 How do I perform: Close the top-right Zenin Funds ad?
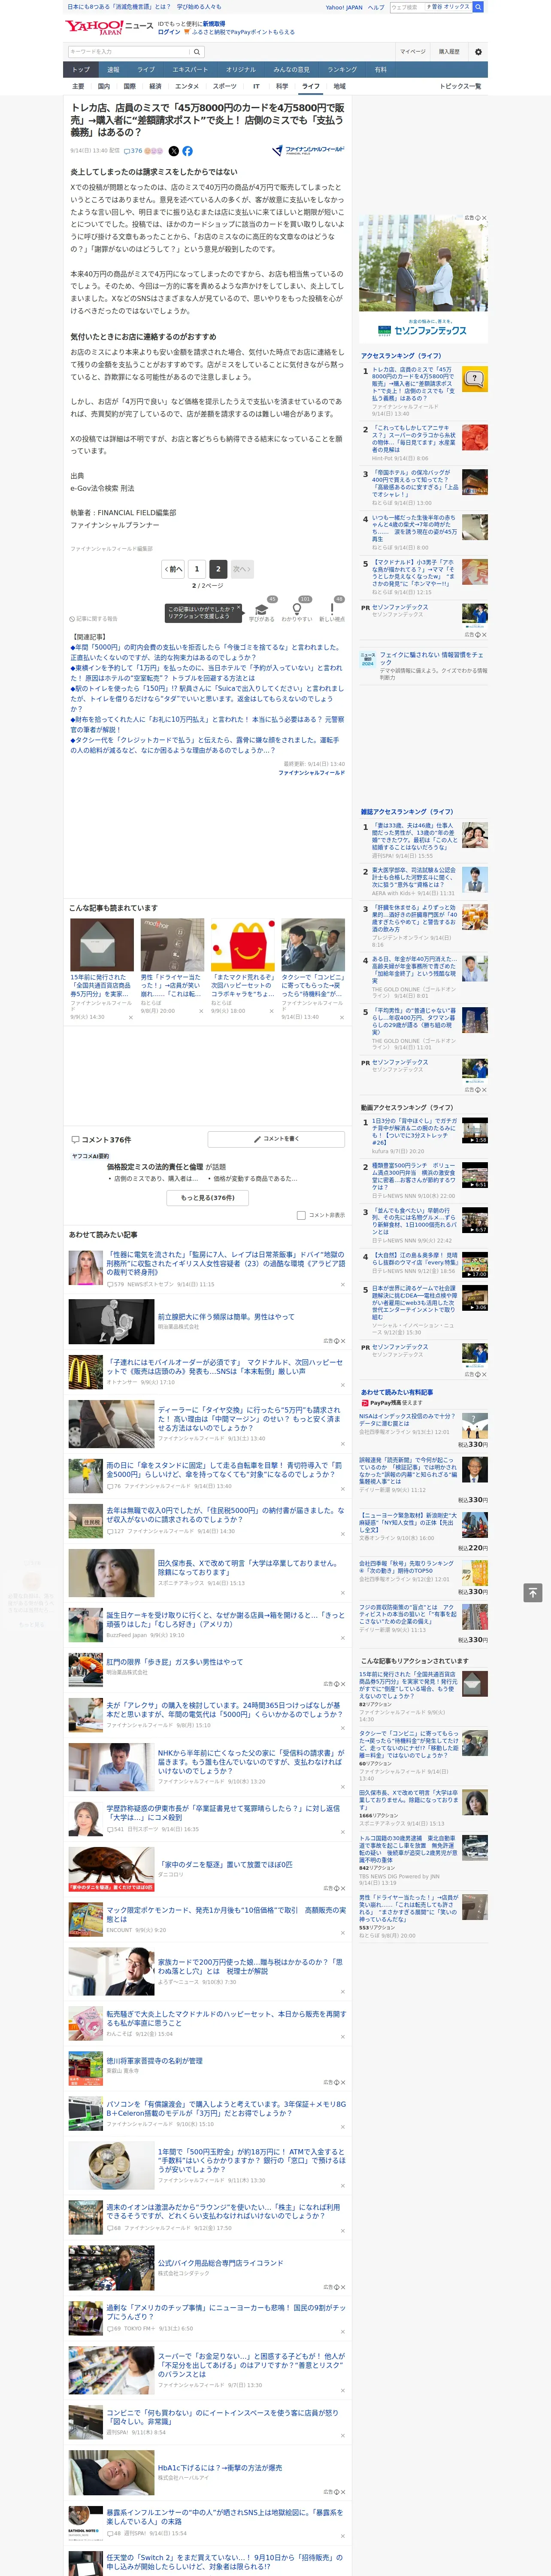click(x=484, y=218)
